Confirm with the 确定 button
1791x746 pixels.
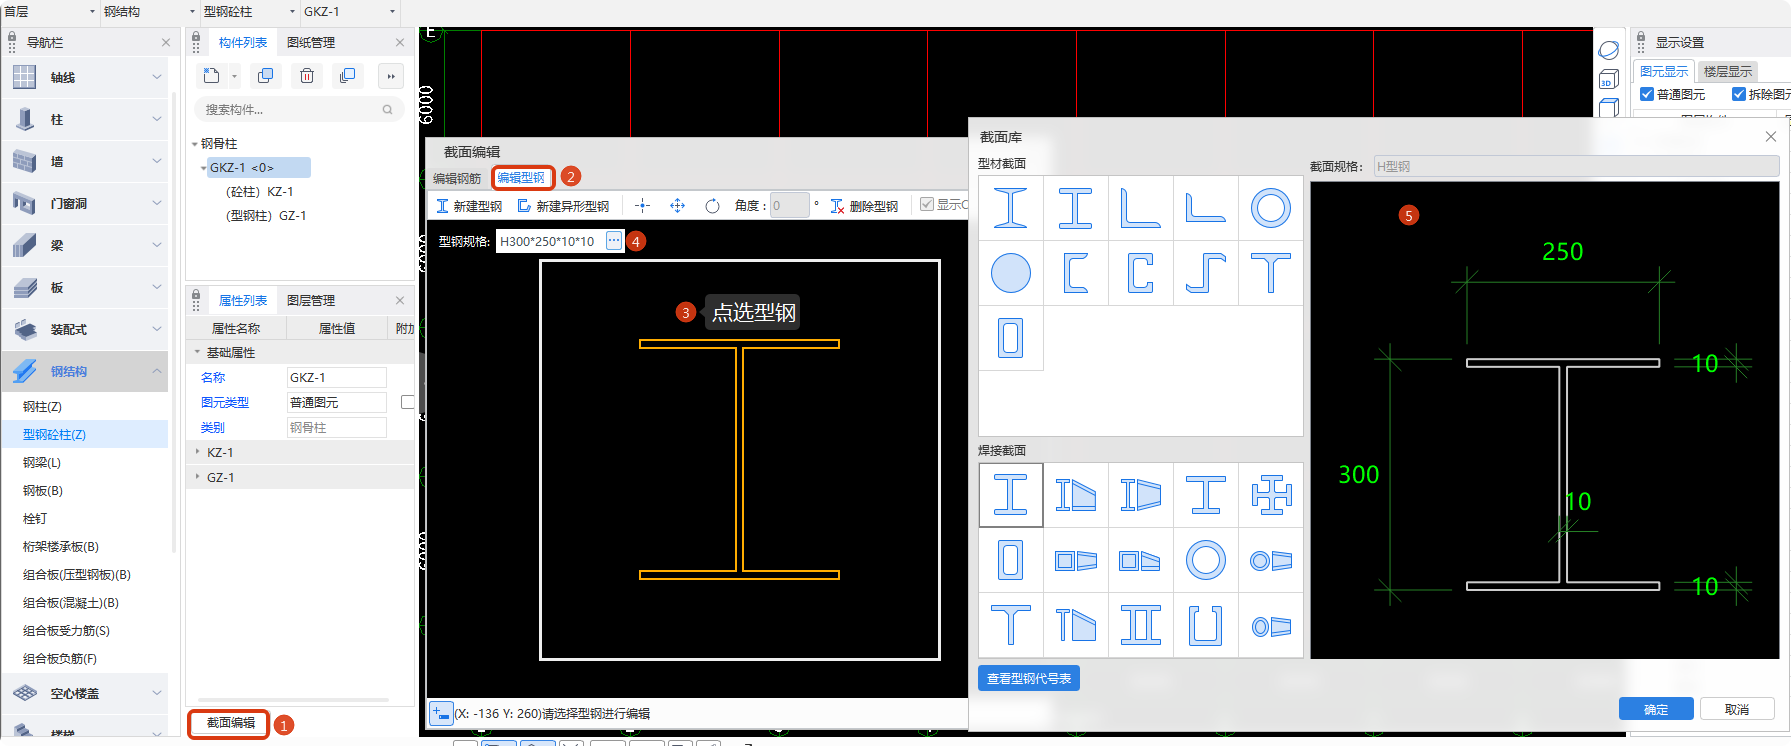(x=1656, y=709)
